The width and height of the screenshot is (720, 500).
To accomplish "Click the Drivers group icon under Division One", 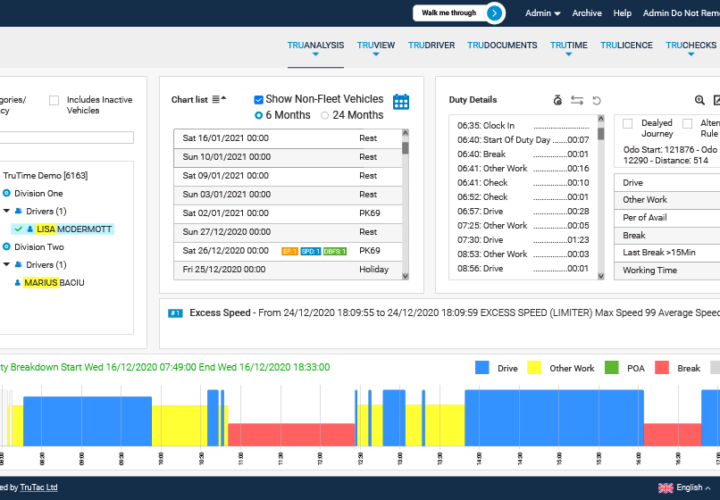I will coord(18,211).
